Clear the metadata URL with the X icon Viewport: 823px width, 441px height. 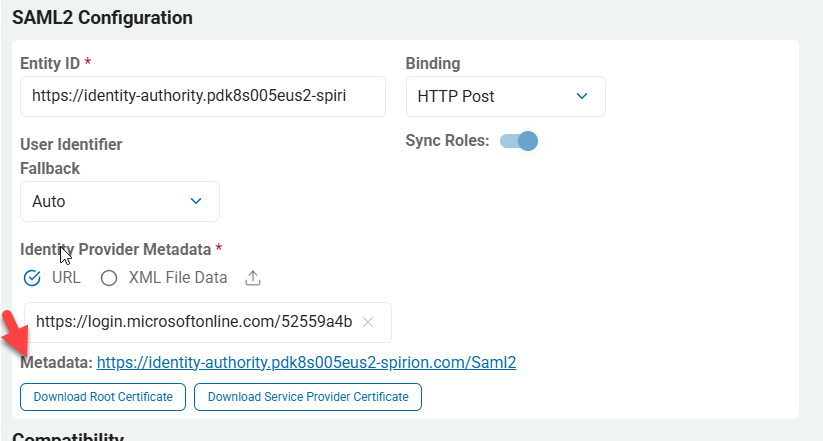(368, 322)
